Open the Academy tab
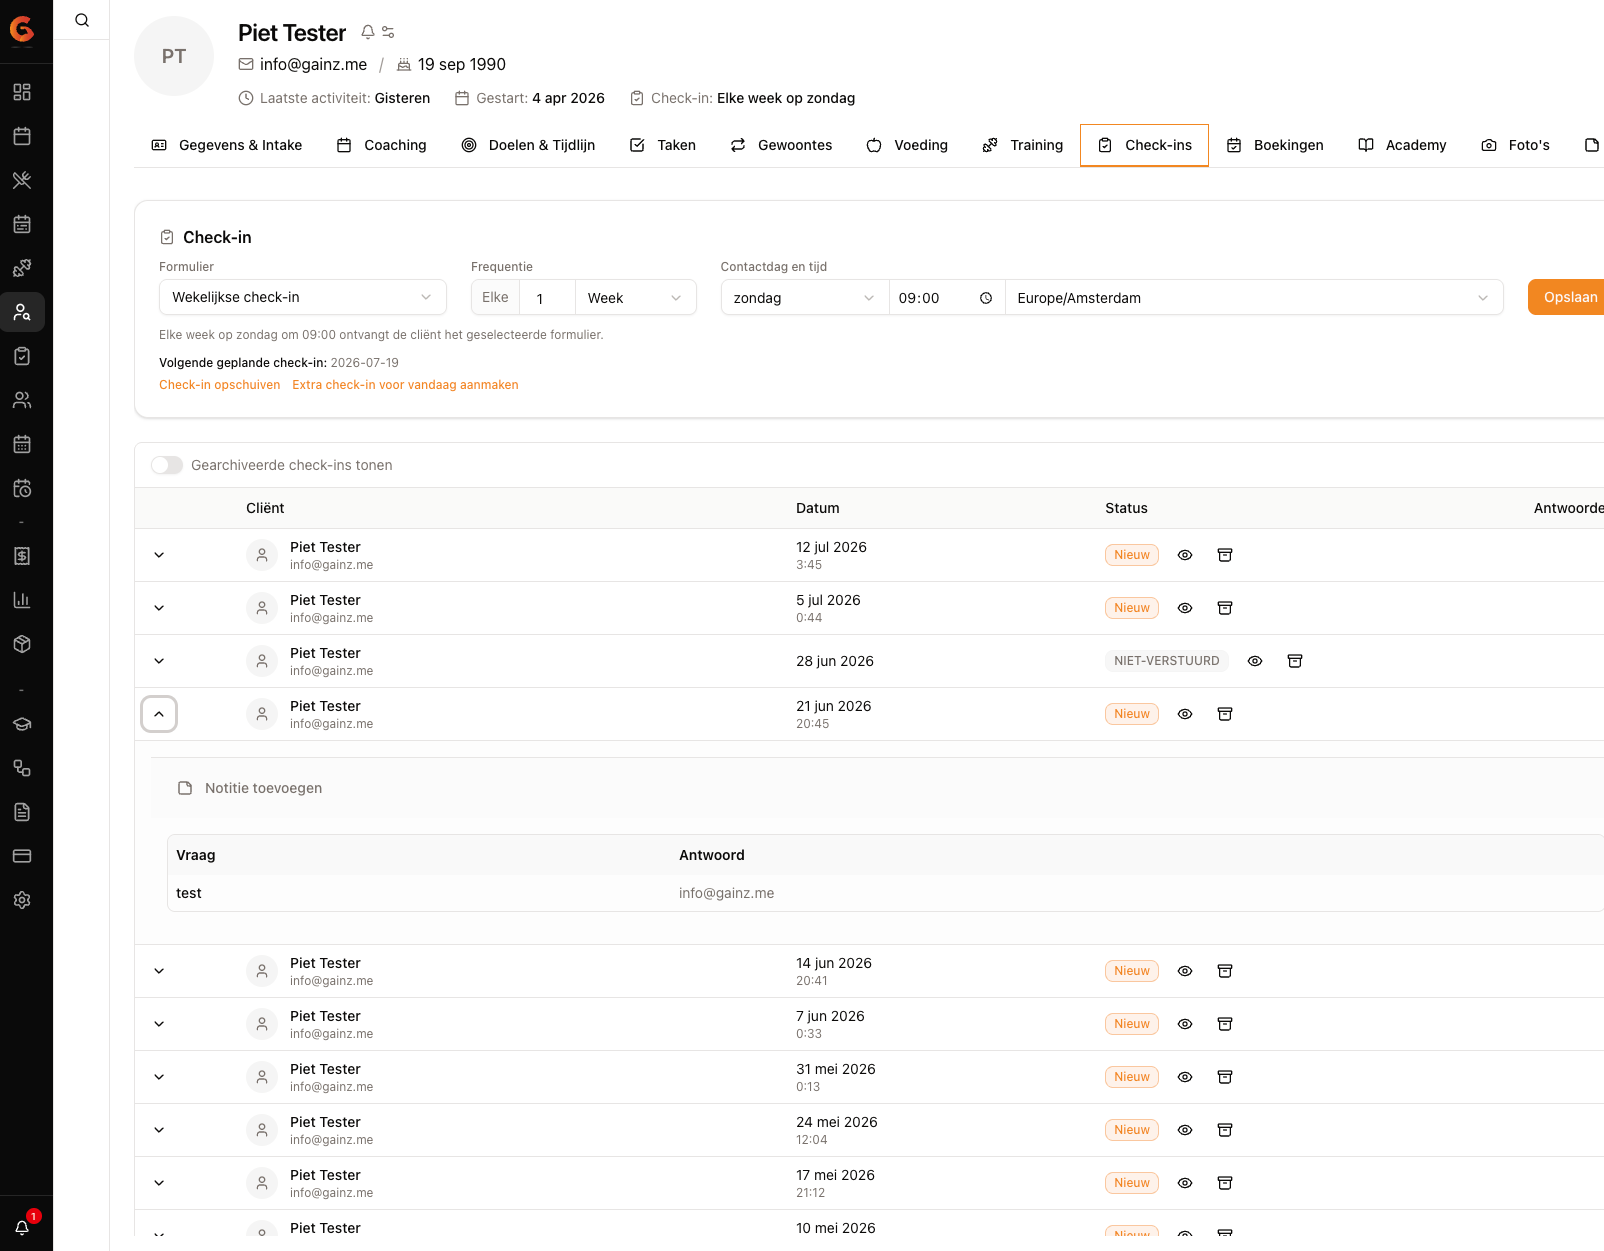The image size is (1604, 1251). click(1402, 145)
